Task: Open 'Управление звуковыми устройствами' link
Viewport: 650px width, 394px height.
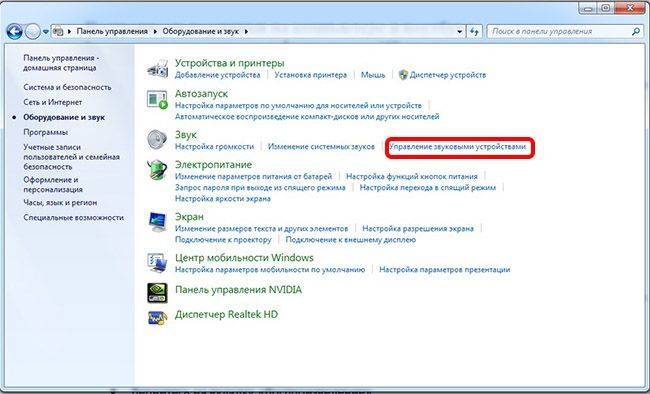Action: point(457,147)
